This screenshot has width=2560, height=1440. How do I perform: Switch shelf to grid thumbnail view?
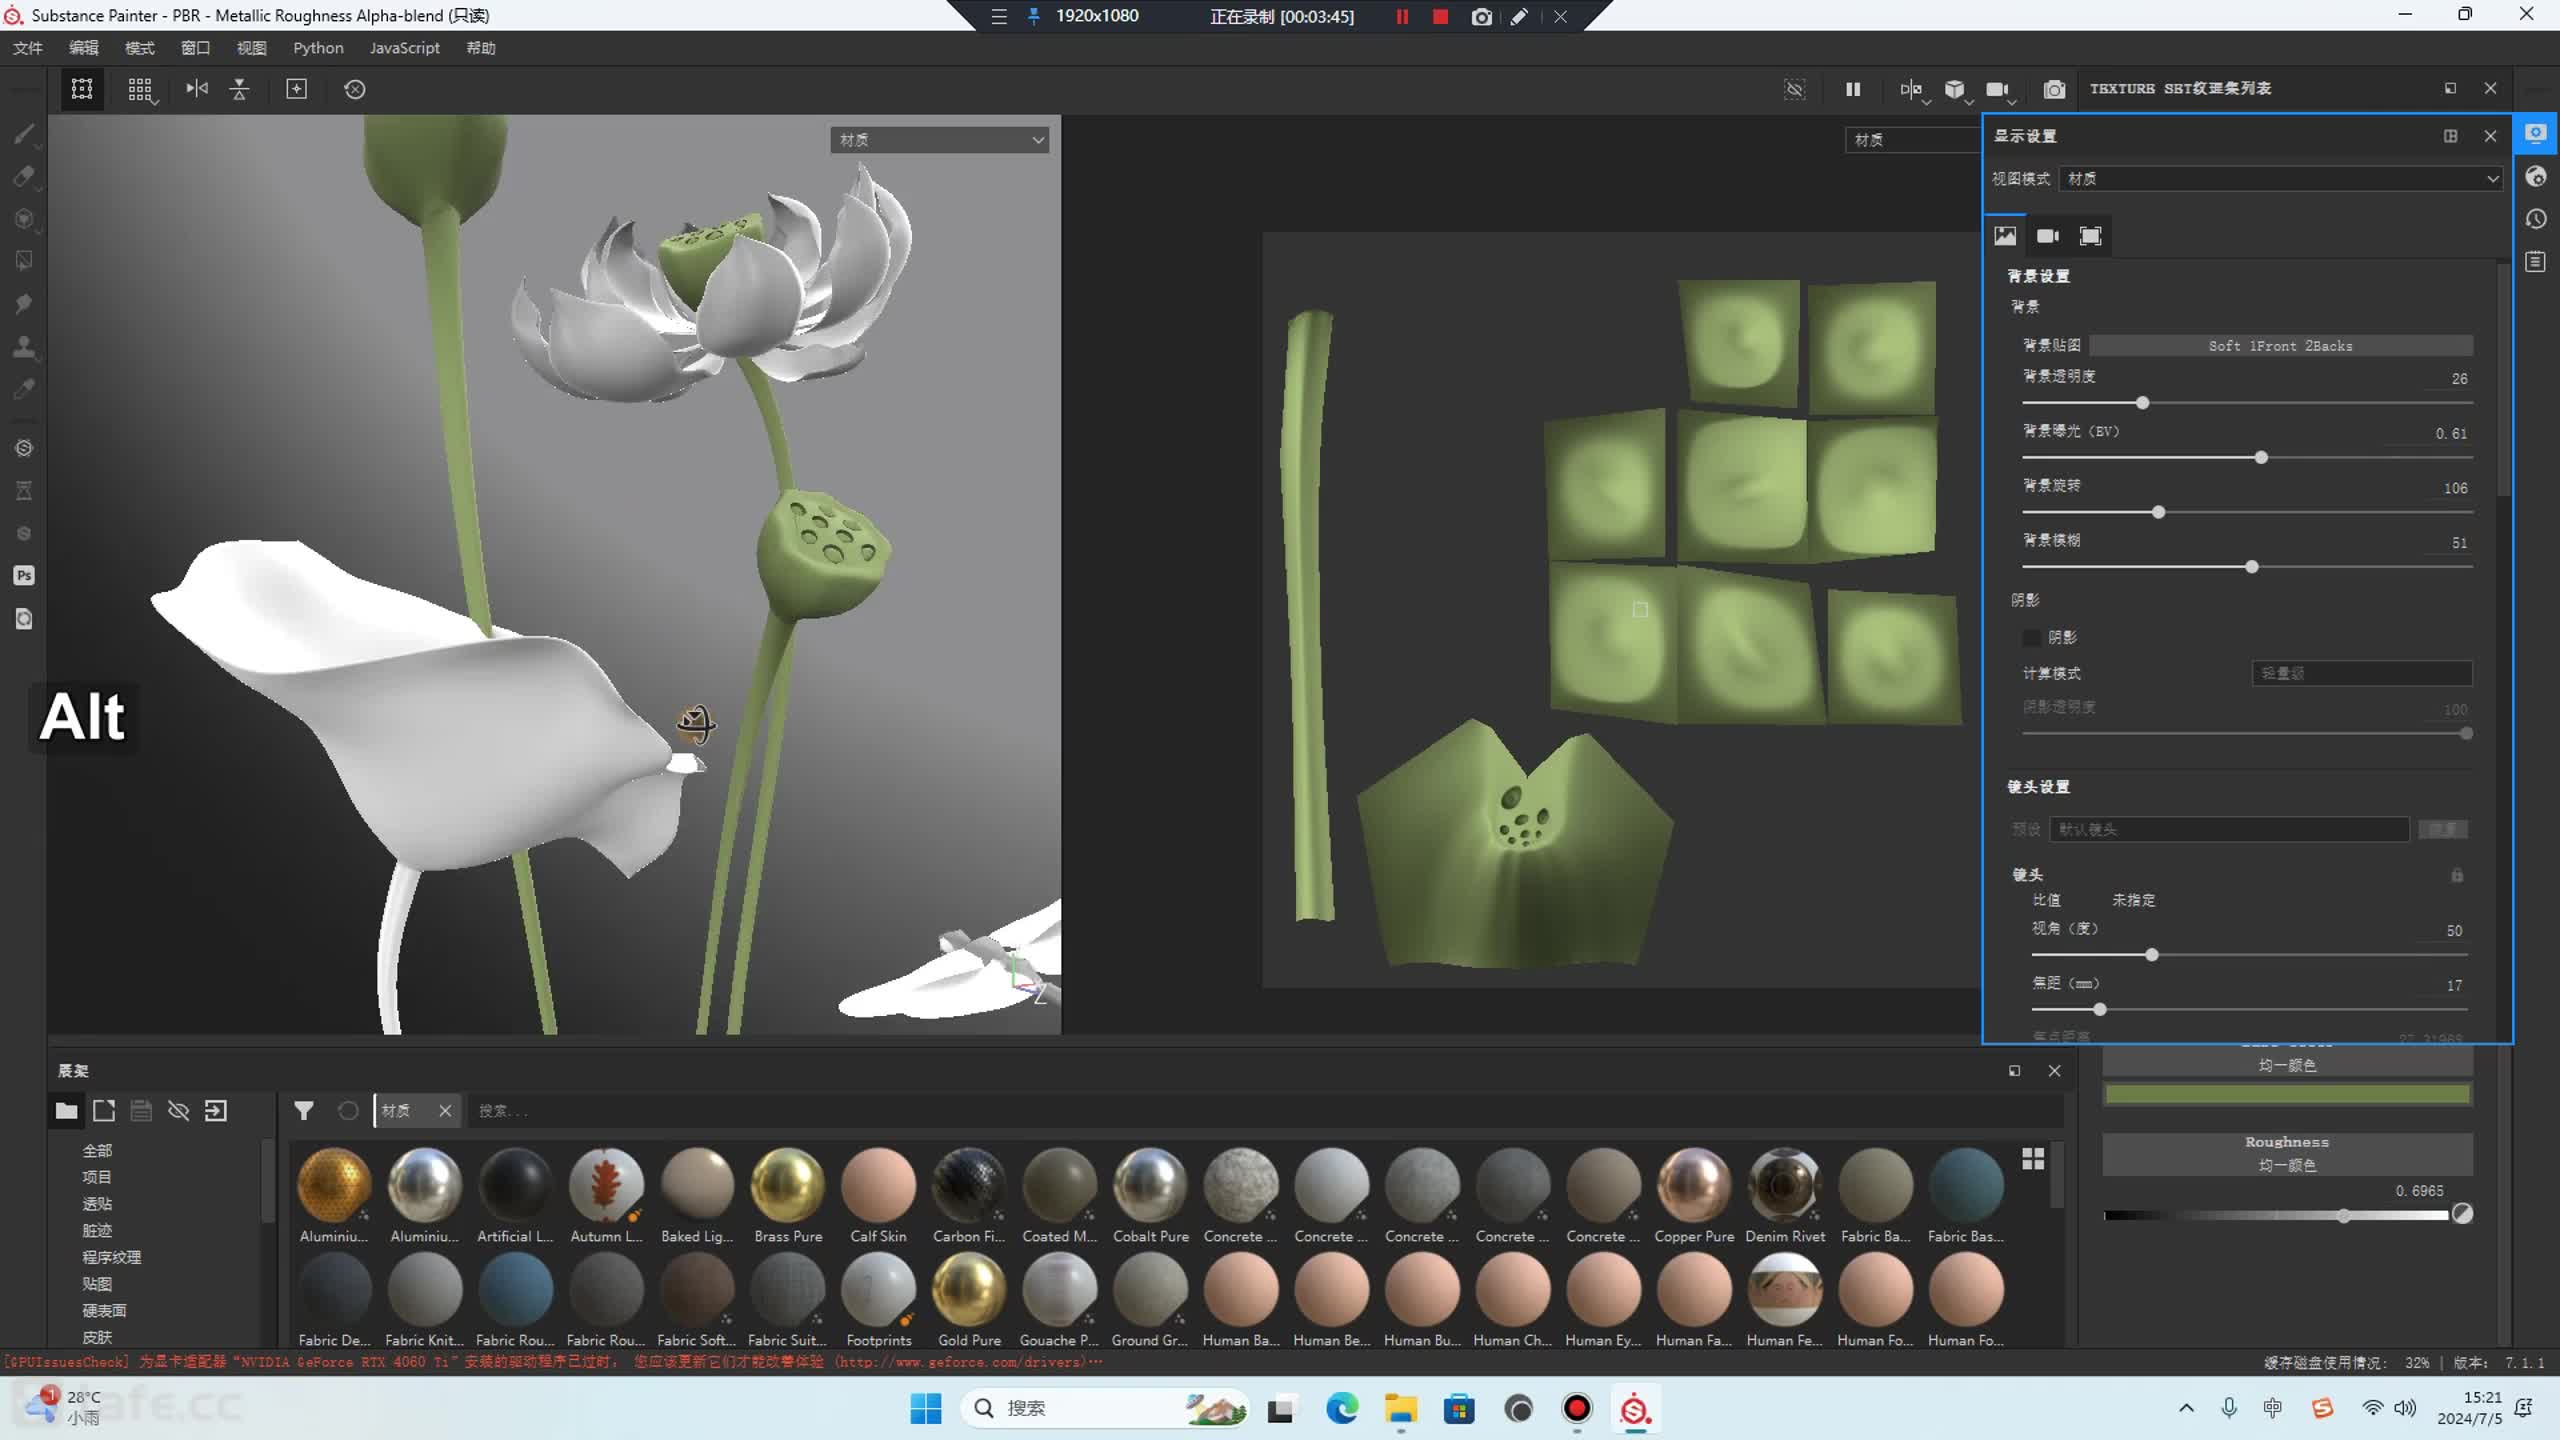pyautogui.click(x=2033, y=1159)
